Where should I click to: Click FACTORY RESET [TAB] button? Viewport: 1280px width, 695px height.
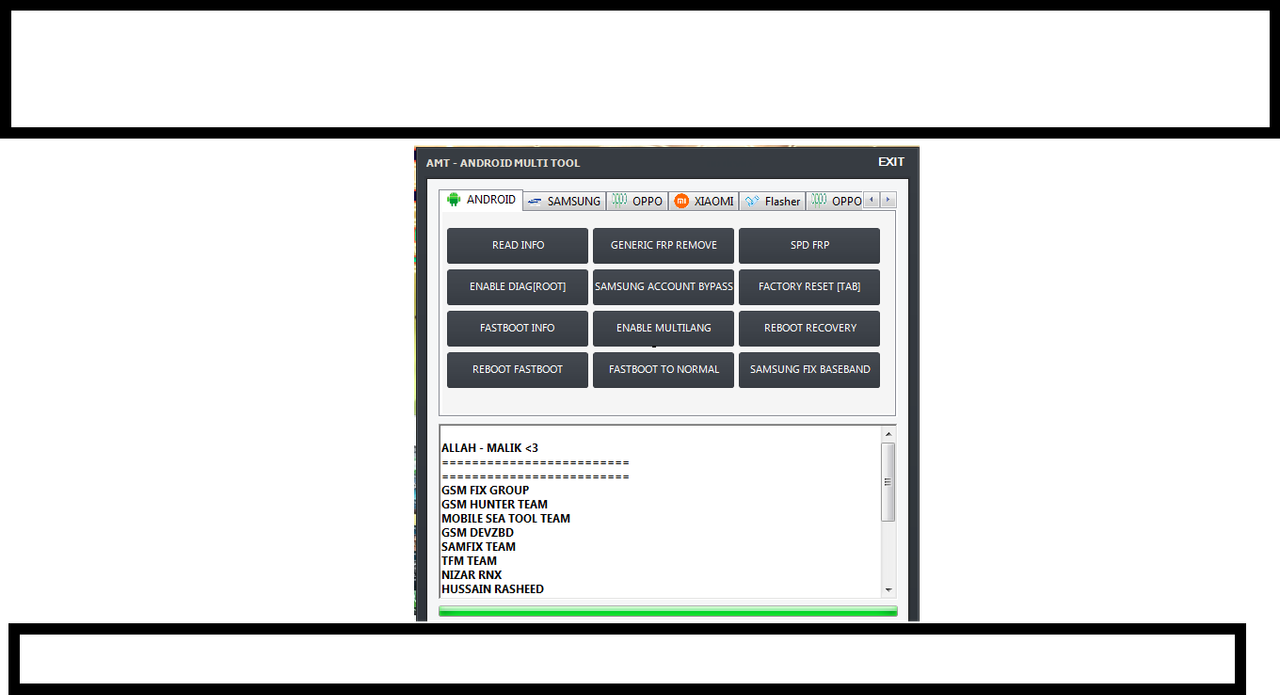coord(810,287)
